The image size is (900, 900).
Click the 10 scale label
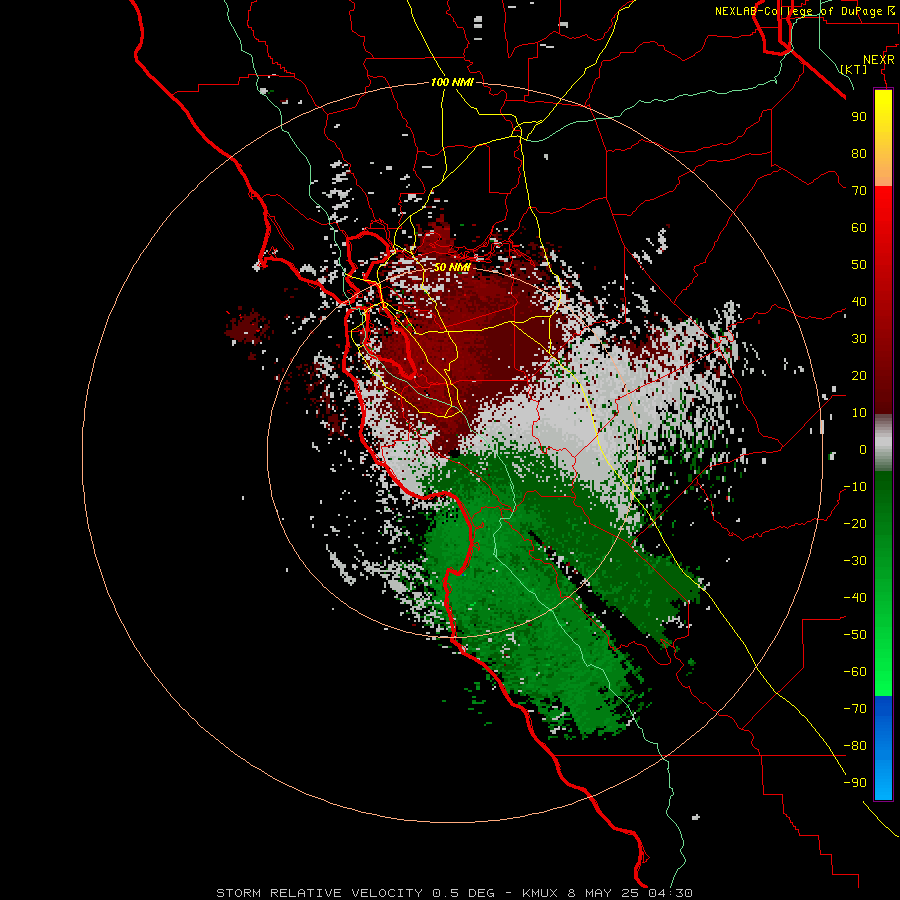click(x=859, y=413)
